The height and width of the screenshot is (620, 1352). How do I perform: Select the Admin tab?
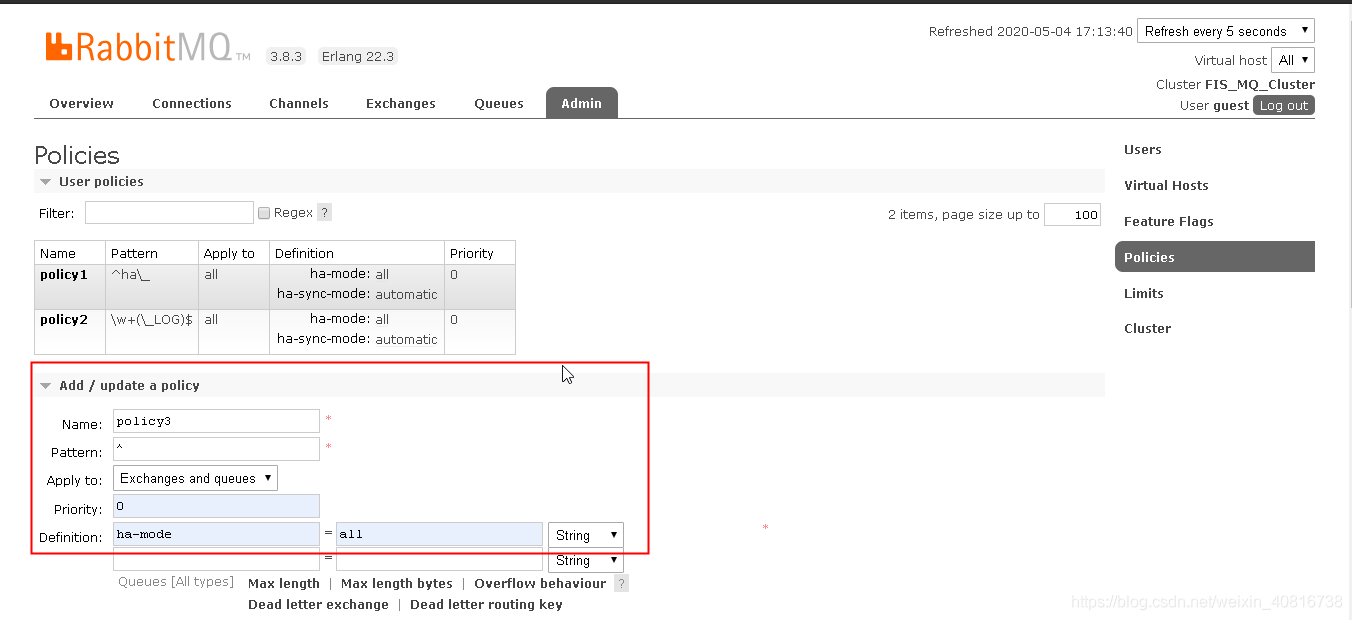click(x=582, y=103)
